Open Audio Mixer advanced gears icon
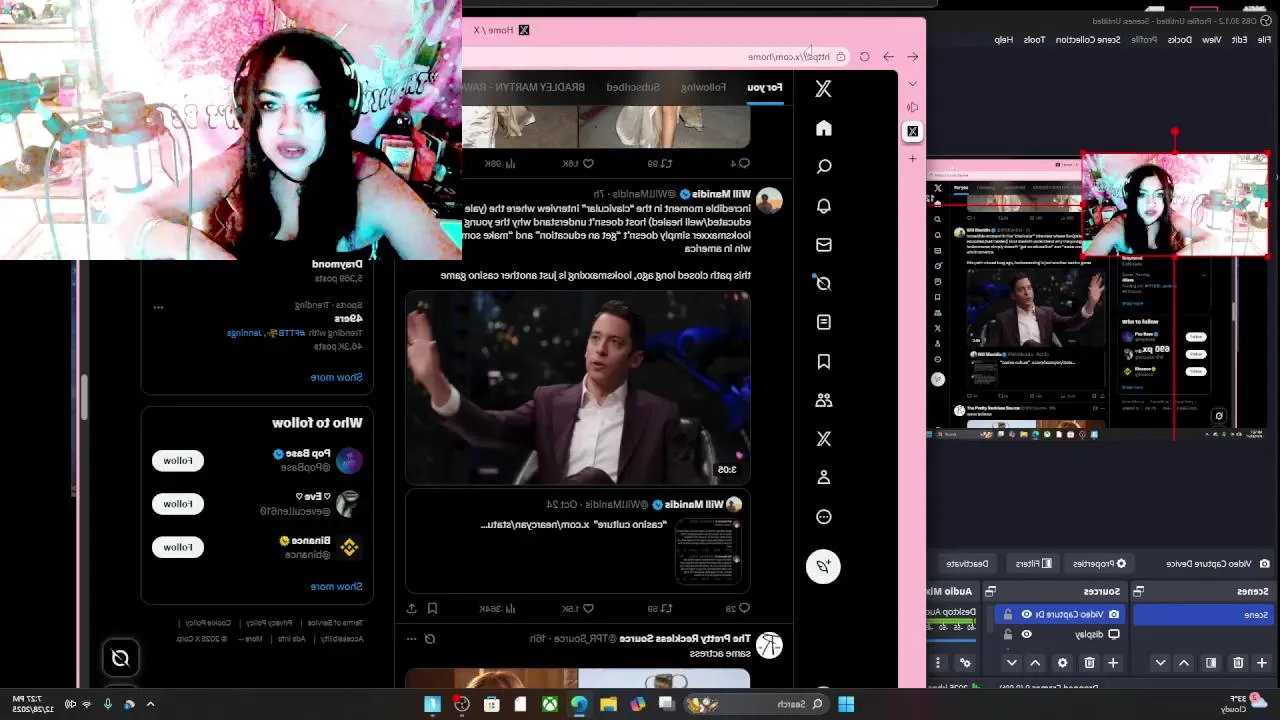This screenshot has width=1280, height=720. pyautogui.click(x=965, y=662)
